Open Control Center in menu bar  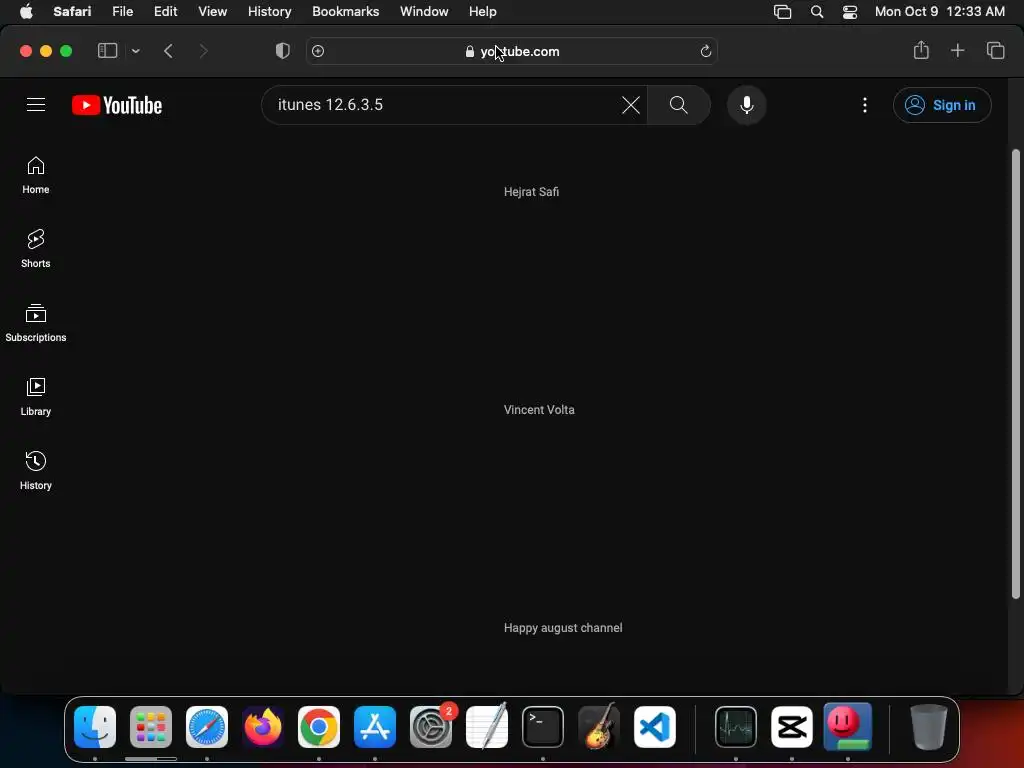click(x=850, y=12)
